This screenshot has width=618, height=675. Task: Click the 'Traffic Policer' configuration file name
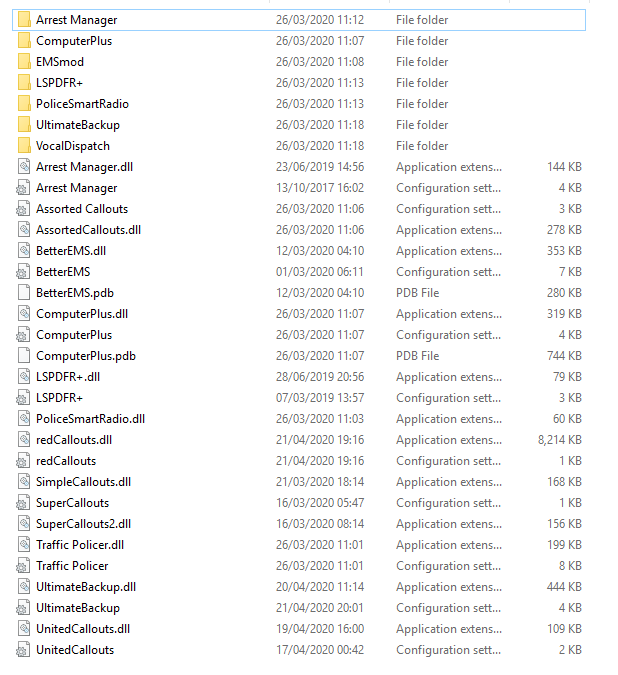(x=72, y=566)
